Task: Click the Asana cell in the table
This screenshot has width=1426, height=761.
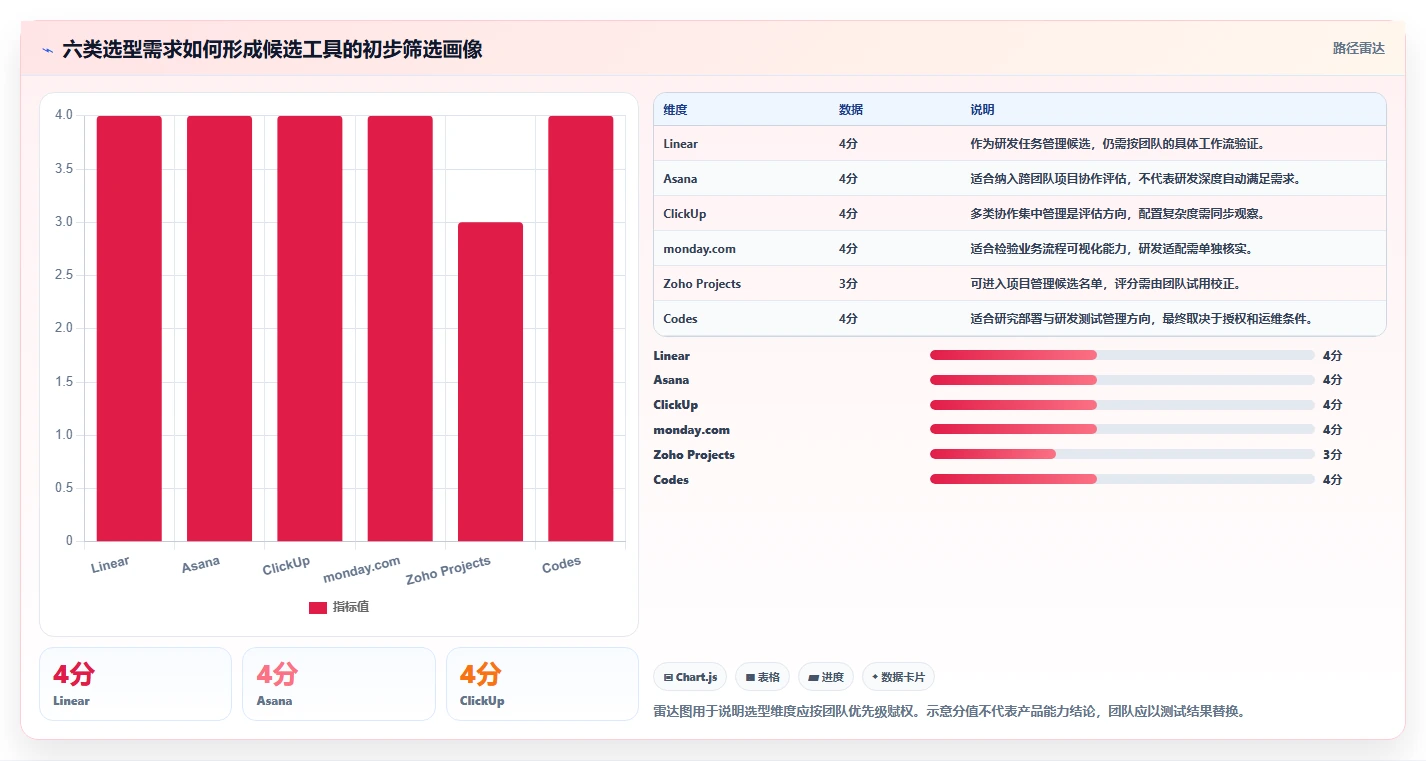Action: (x=681, y=179)
